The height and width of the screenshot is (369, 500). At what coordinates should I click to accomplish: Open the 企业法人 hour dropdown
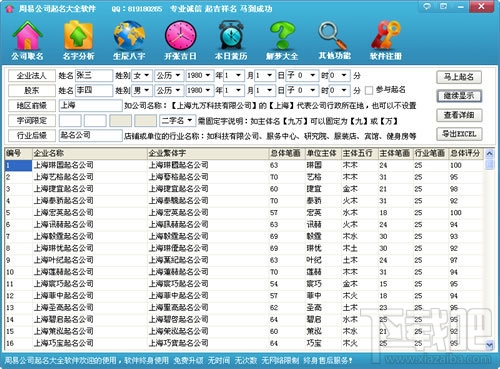[301, 76]
